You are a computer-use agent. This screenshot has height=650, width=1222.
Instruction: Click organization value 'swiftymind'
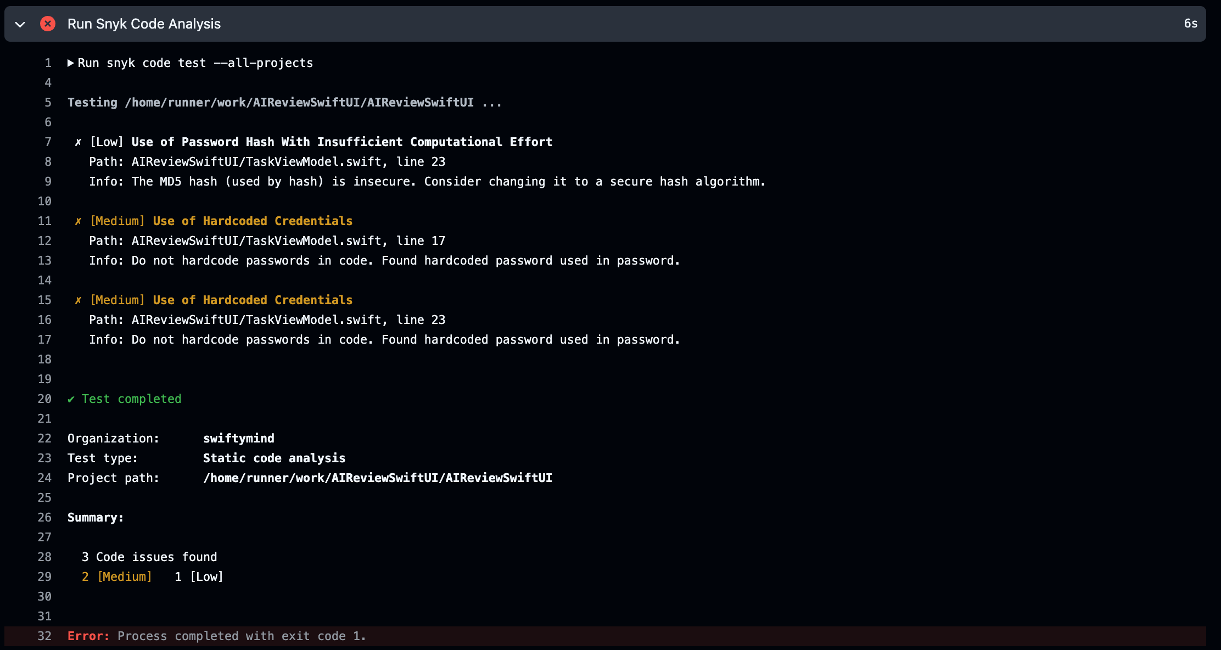pos(239,438)
